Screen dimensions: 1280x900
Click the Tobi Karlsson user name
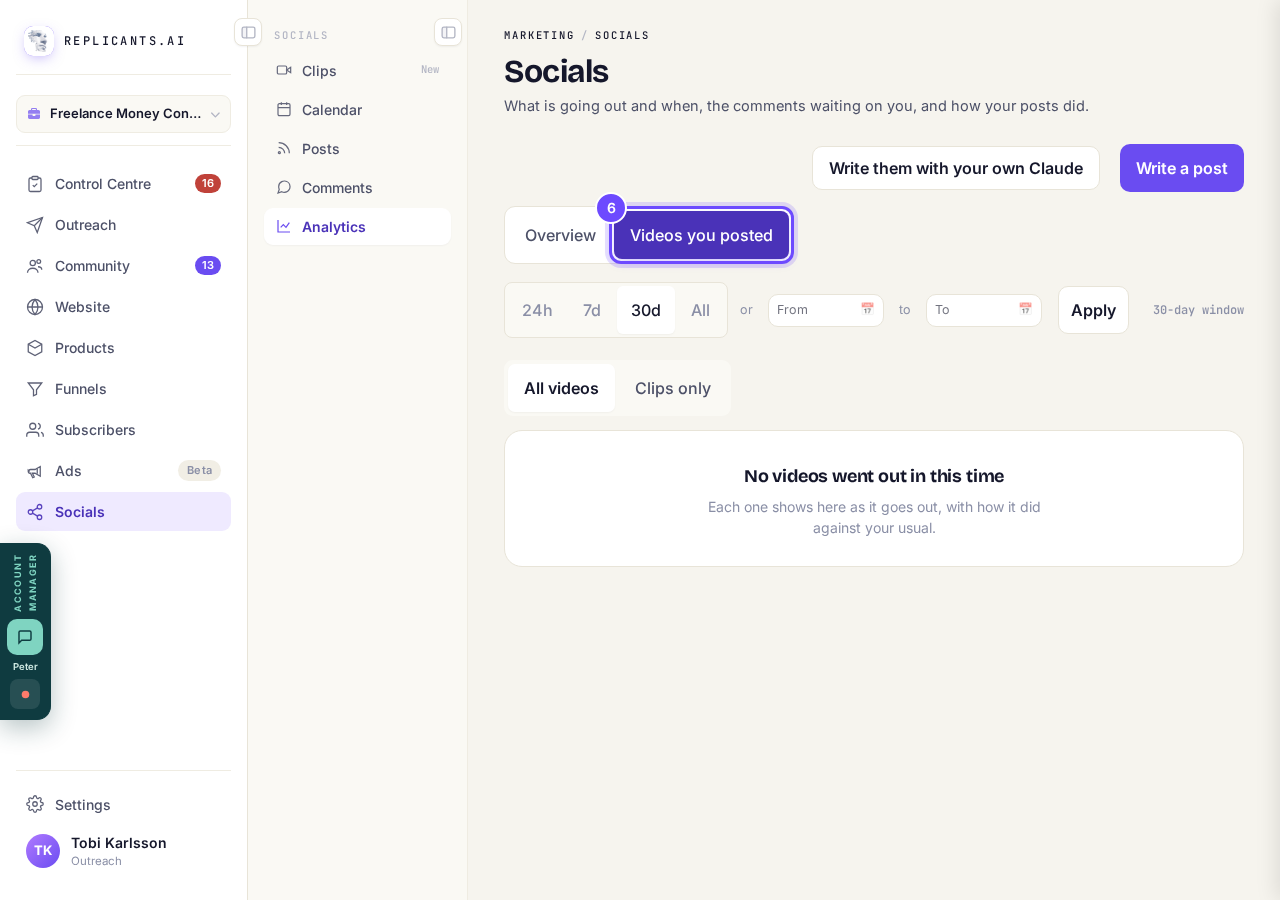(119, 843)
